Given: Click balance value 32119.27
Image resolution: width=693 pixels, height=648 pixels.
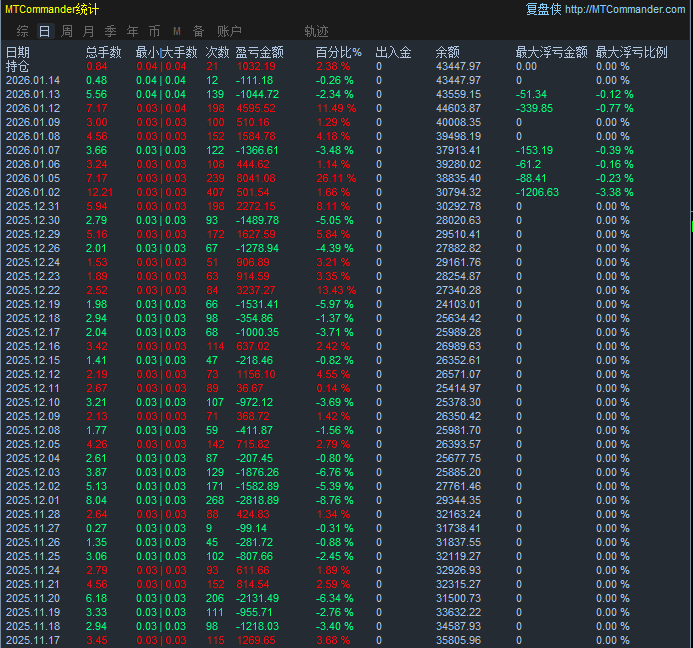Looking at the screenshot, I should 458,556.
